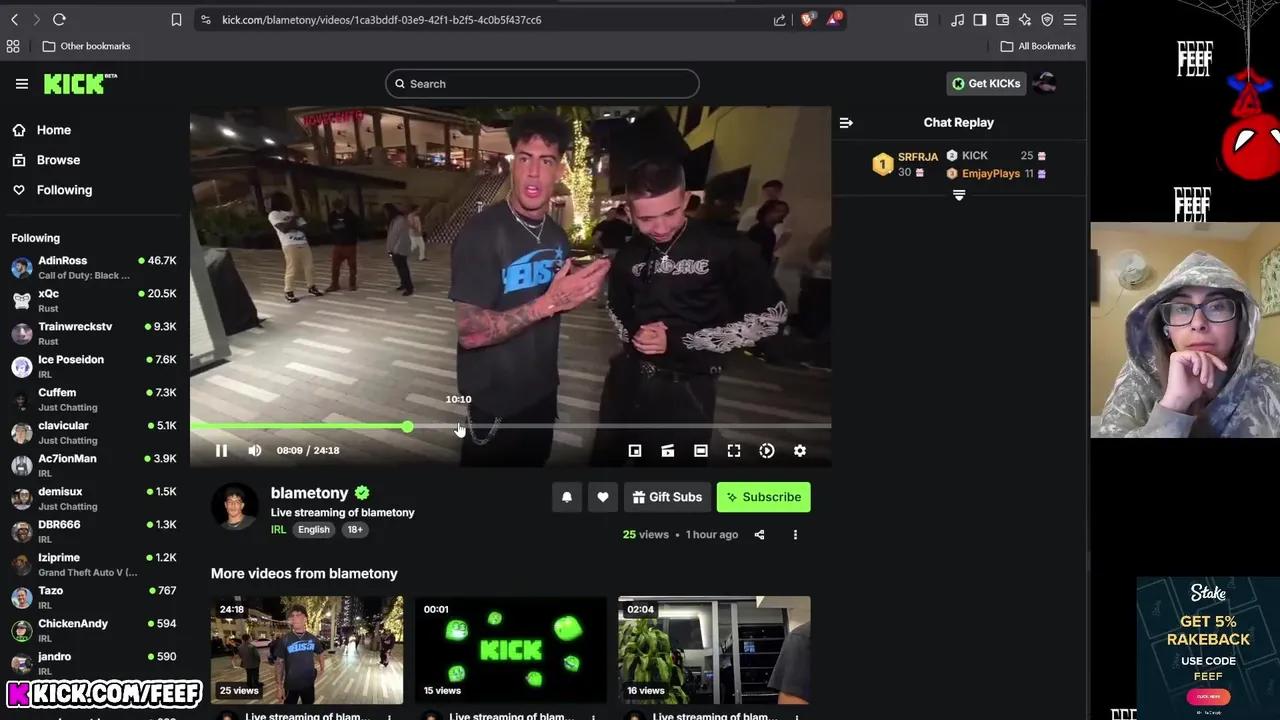Screen dimensions: 1280x720
Task: Select Cuffem in Following list
Action: (x=95, y=400)
